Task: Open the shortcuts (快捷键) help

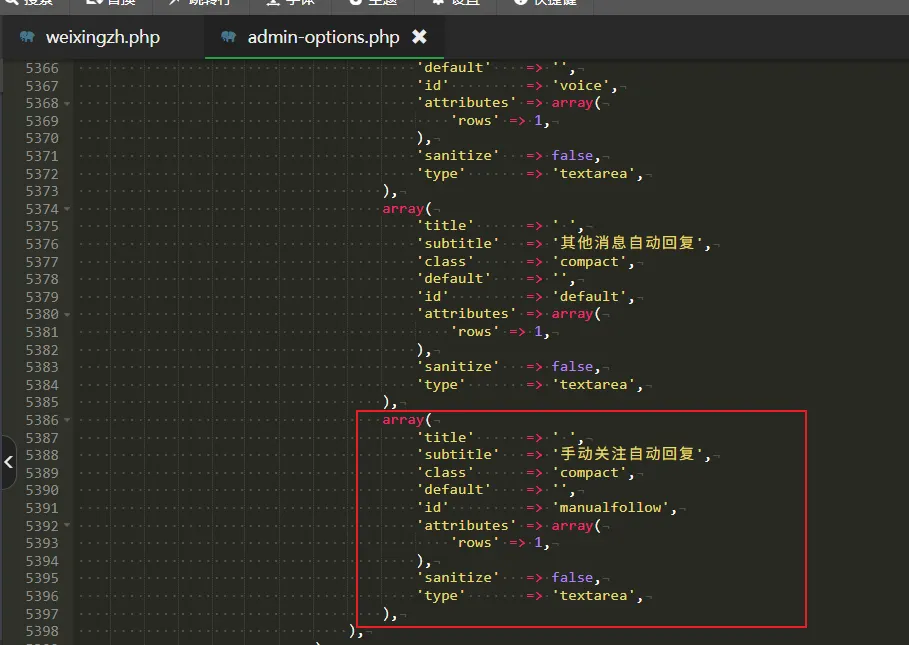Action: 546,2
